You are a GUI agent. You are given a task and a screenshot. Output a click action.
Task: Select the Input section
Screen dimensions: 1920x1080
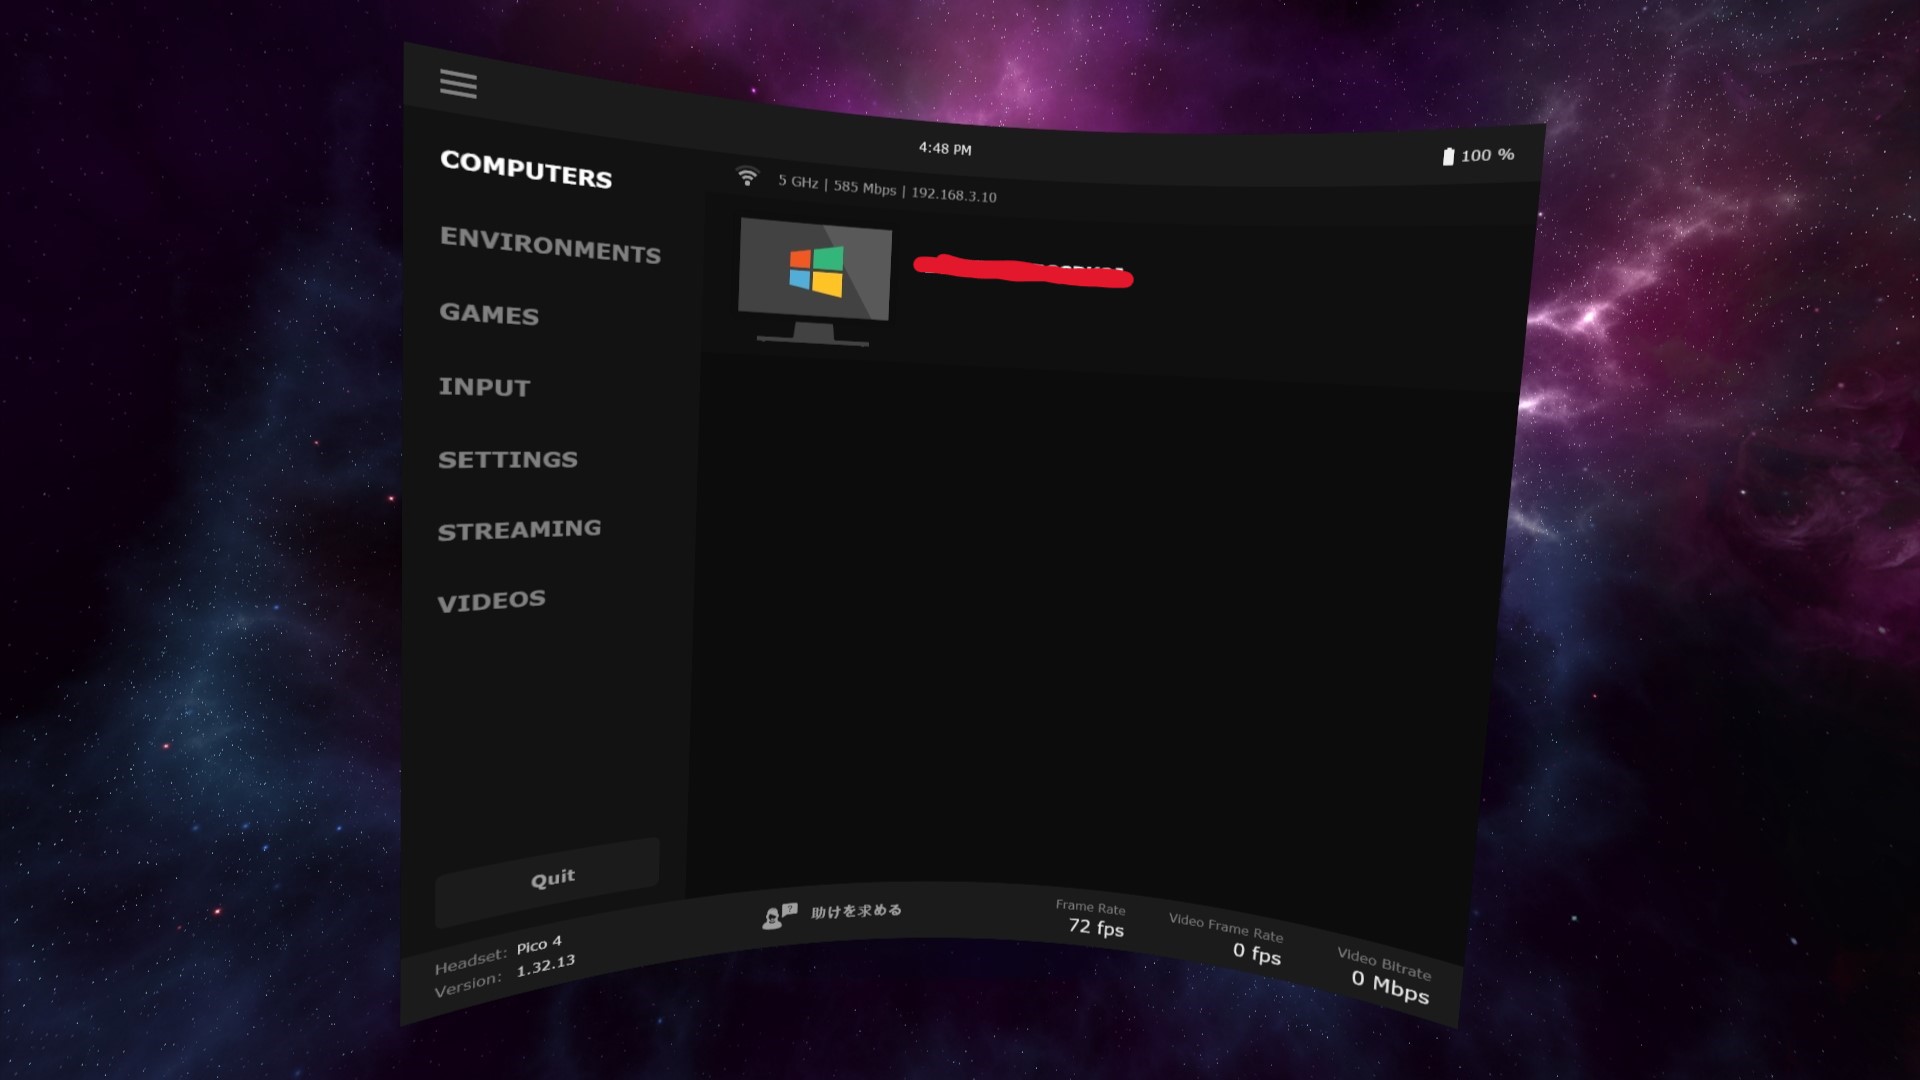point(484,388)
